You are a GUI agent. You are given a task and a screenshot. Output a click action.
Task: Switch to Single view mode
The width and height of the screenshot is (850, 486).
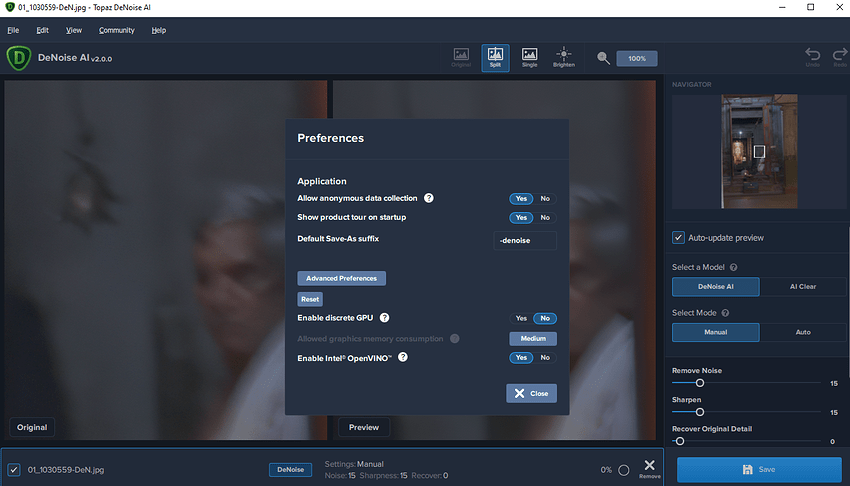coord(529,57)
